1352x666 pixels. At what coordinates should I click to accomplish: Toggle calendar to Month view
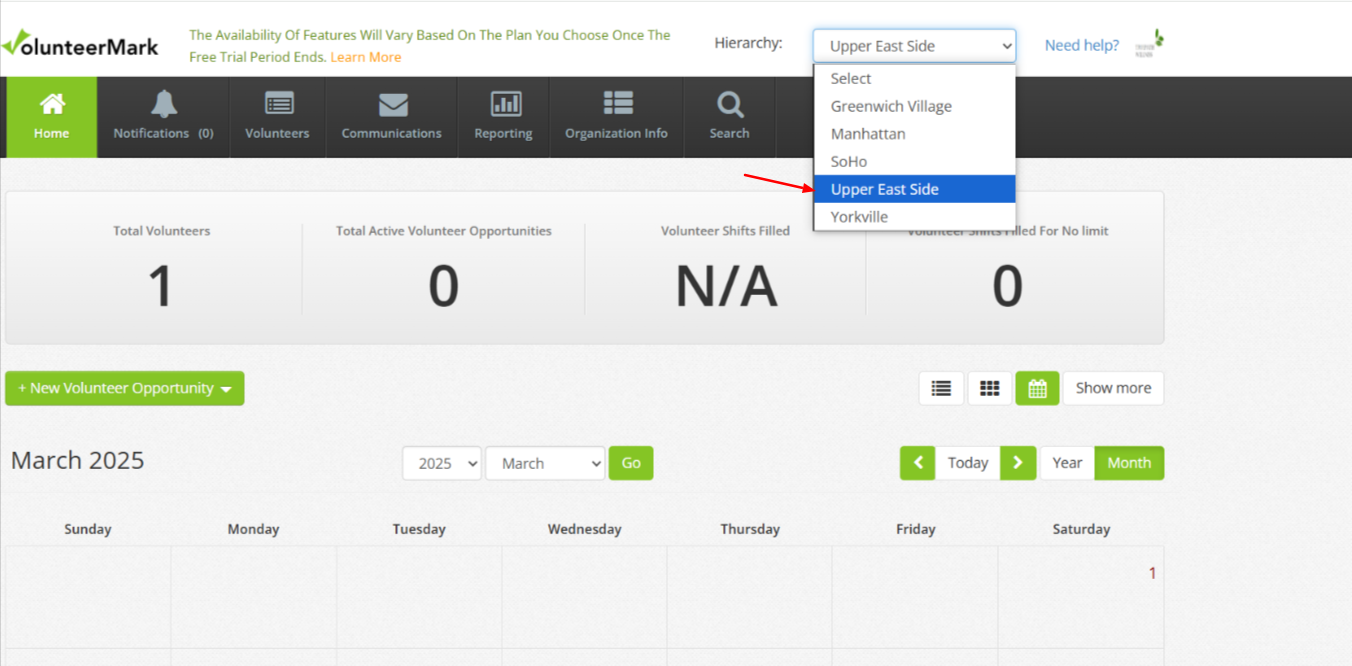1129,463
